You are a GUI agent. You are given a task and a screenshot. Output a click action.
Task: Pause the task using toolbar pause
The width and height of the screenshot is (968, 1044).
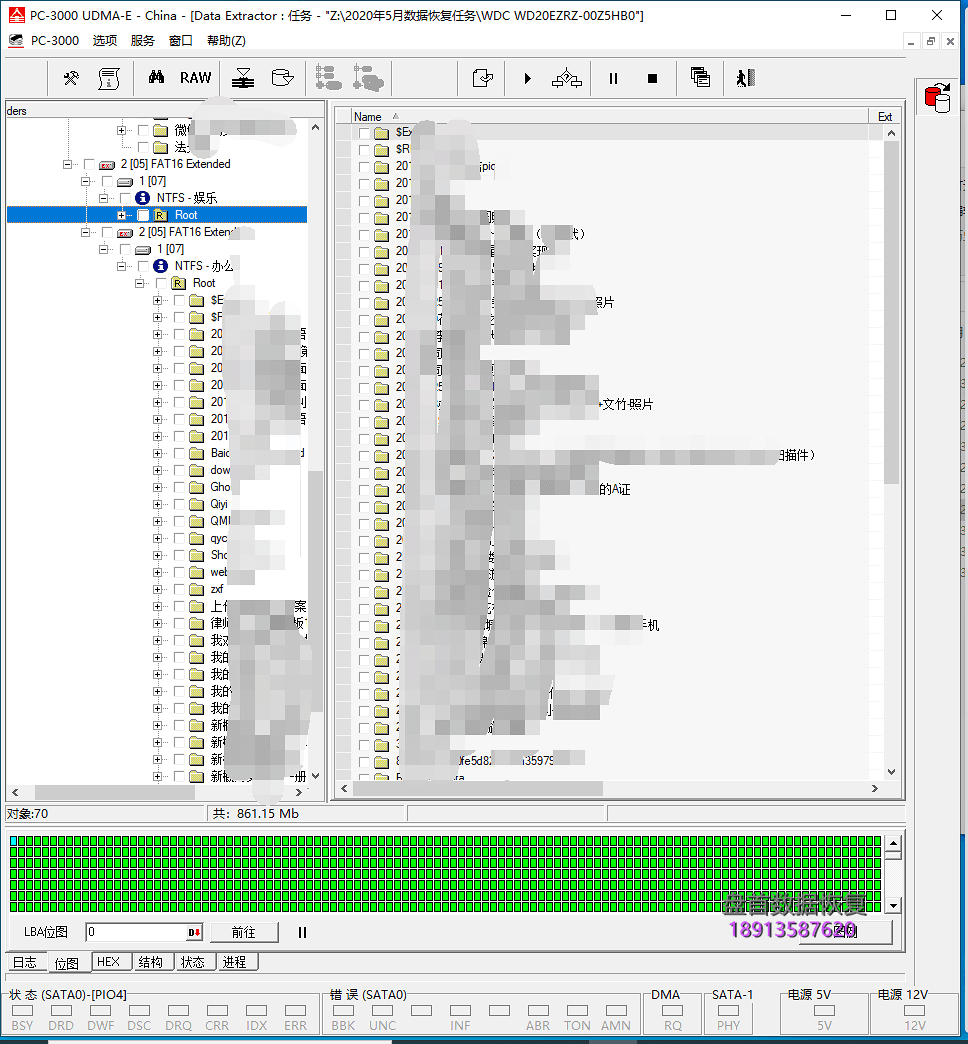click(x=613, y=79)
